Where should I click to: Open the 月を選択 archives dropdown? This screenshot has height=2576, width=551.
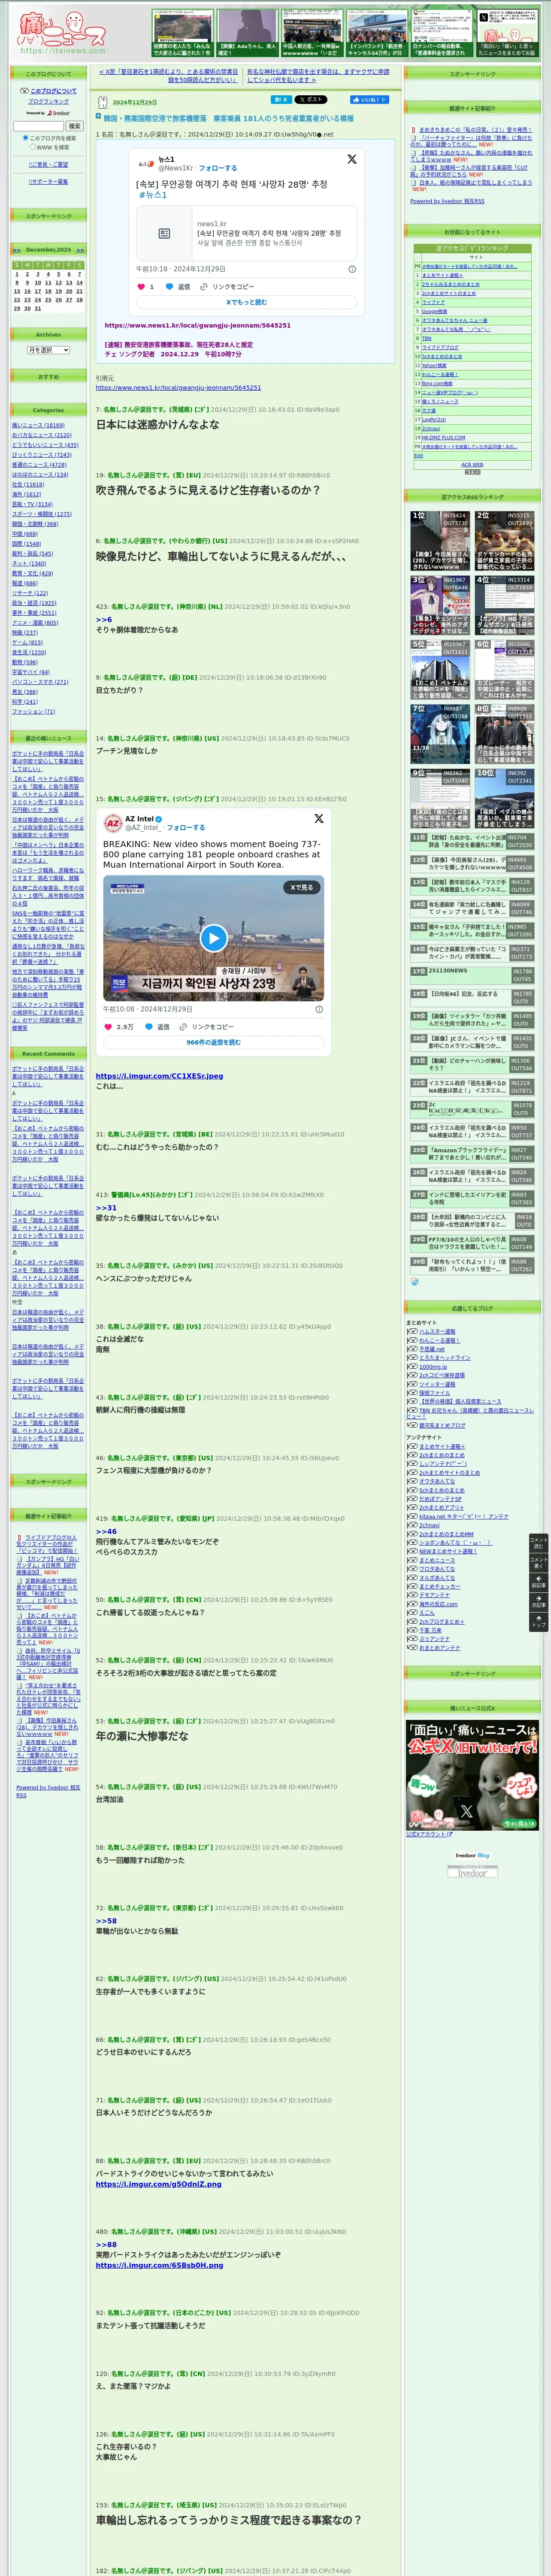[48, 350]
